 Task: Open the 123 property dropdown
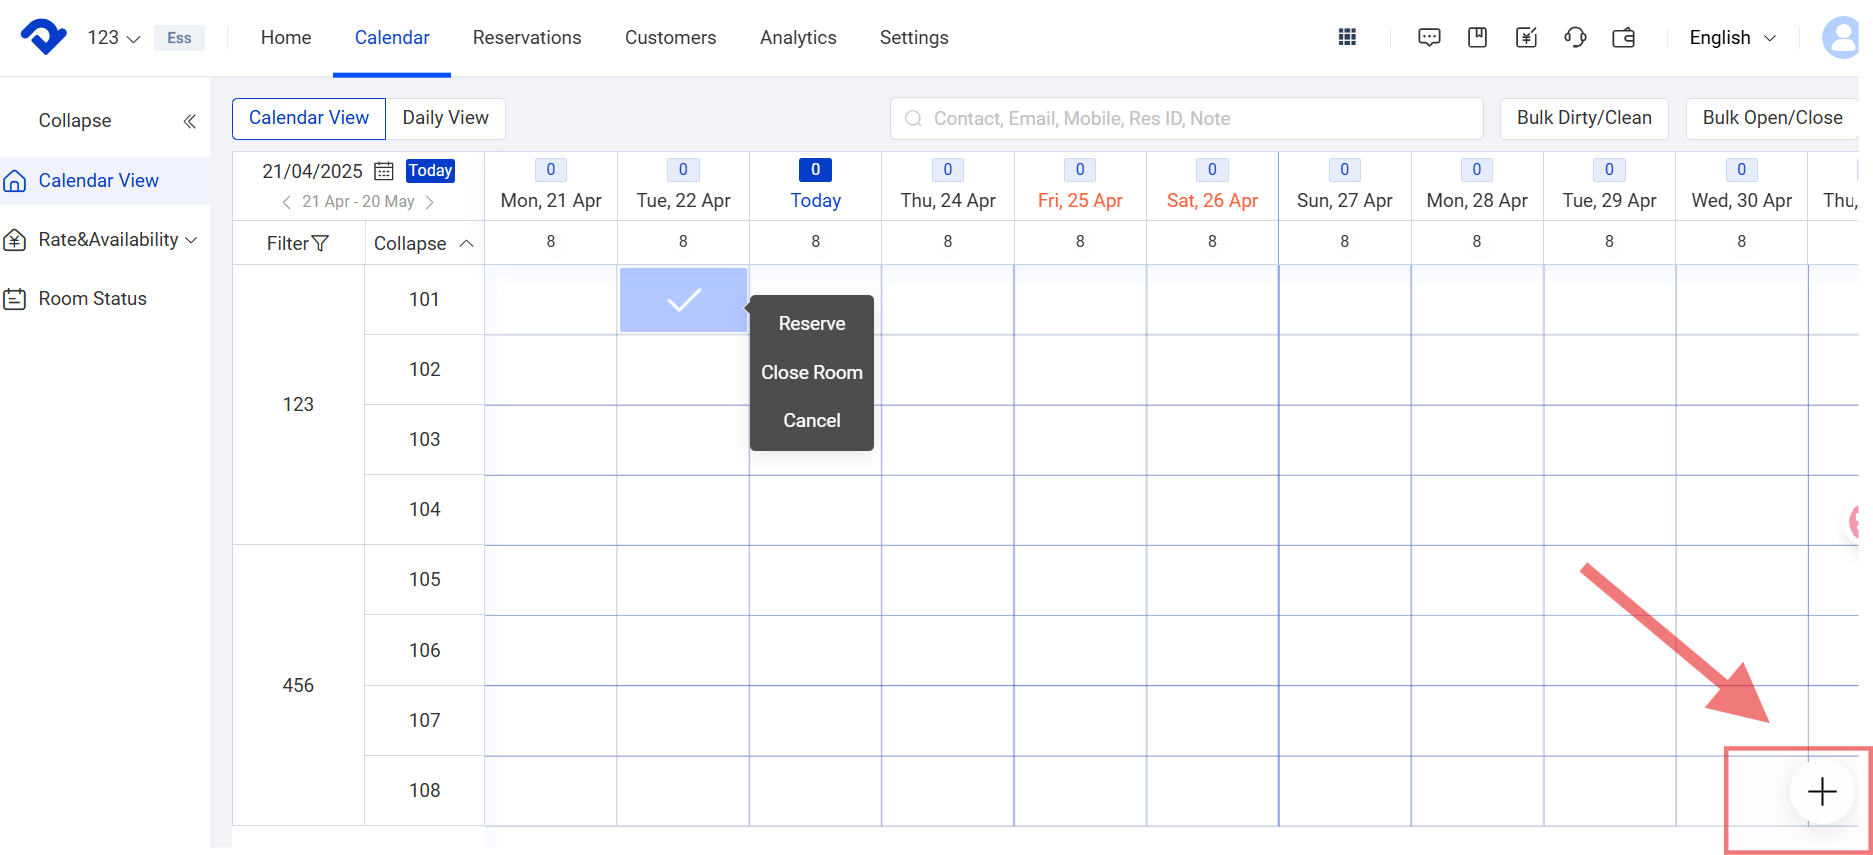pyautogui.click(x=113, y=38)
